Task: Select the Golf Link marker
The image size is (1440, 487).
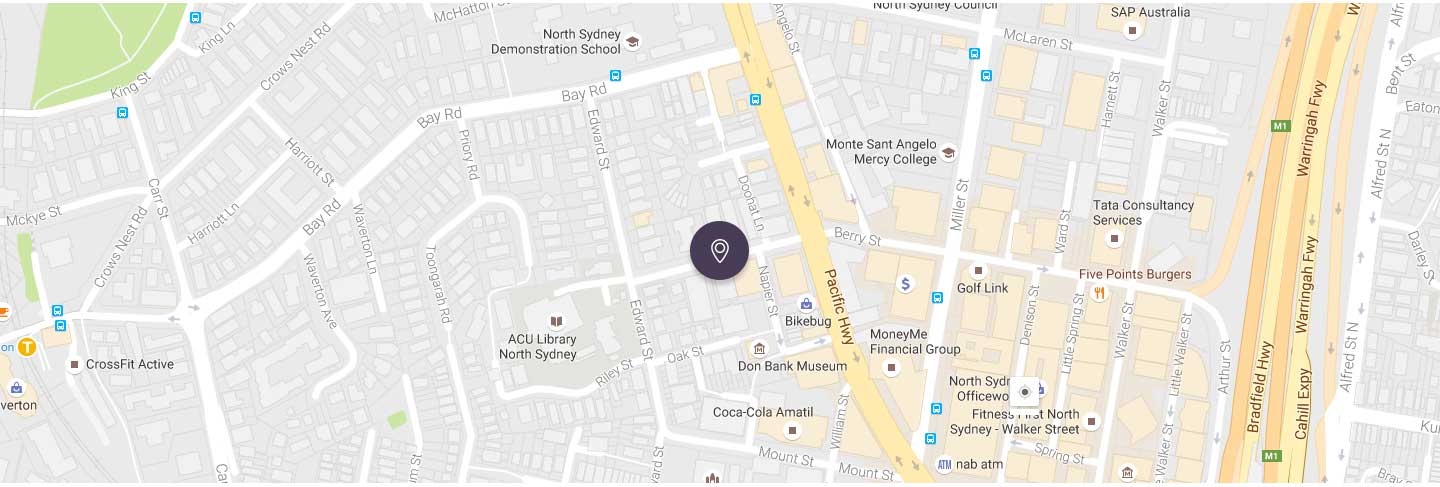Action: (979, 270)
